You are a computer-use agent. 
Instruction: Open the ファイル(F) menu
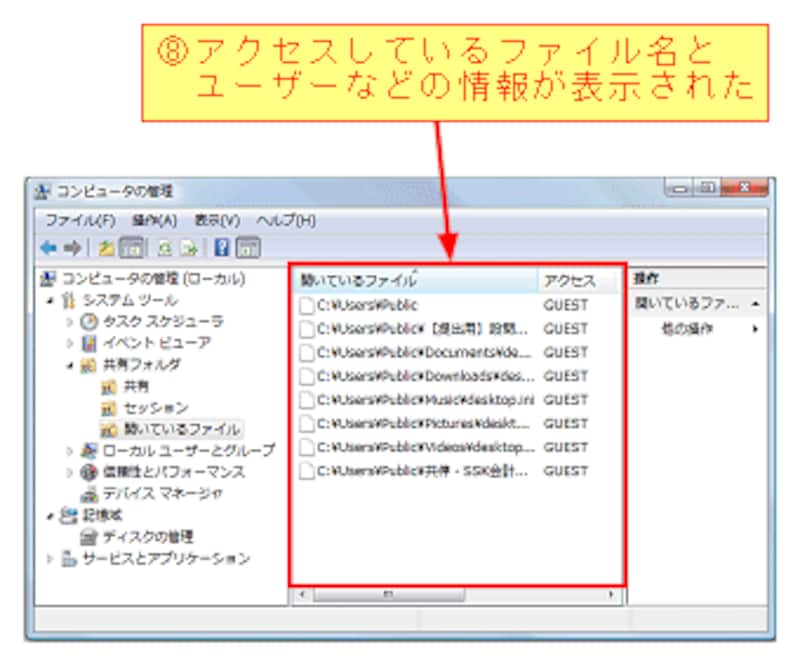[80, 220]
